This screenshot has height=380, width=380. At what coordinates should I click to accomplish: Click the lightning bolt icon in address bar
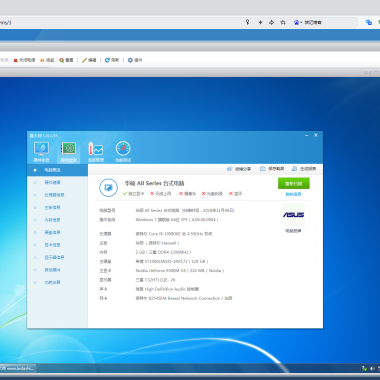pyautogui.click(x=260, y=22)
